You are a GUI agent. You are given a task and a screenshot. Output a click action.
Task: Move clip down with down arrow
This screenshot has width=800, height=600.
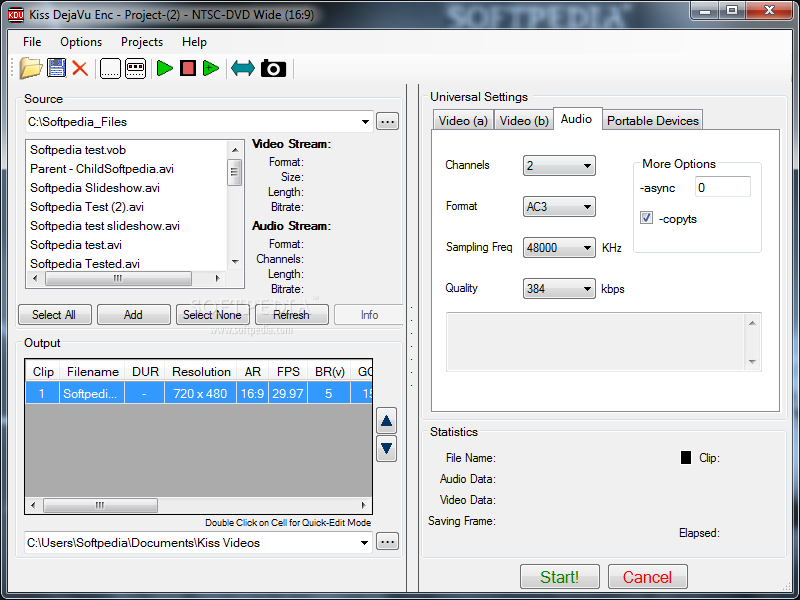click(x=386, y=448)
